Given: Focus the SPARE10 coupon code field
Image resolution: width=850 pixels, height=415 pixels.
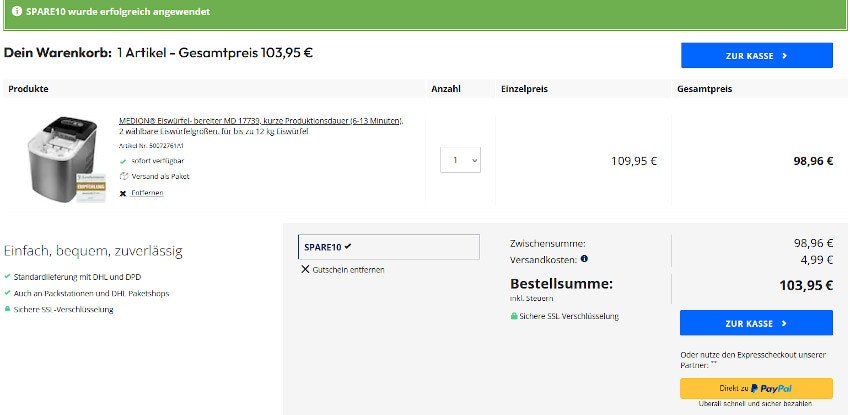Looking at the screenshot, I should tap(389, 247).
